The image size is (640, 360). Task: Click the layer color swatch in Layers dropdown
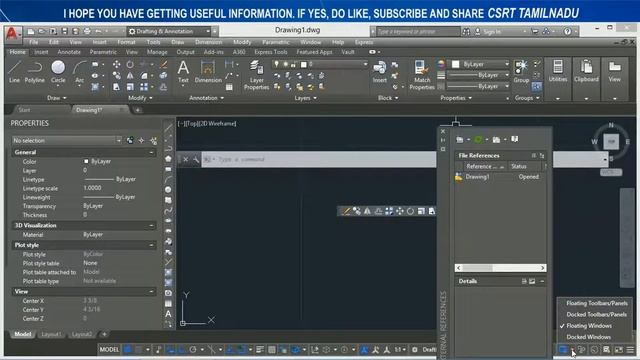[304, 64]
